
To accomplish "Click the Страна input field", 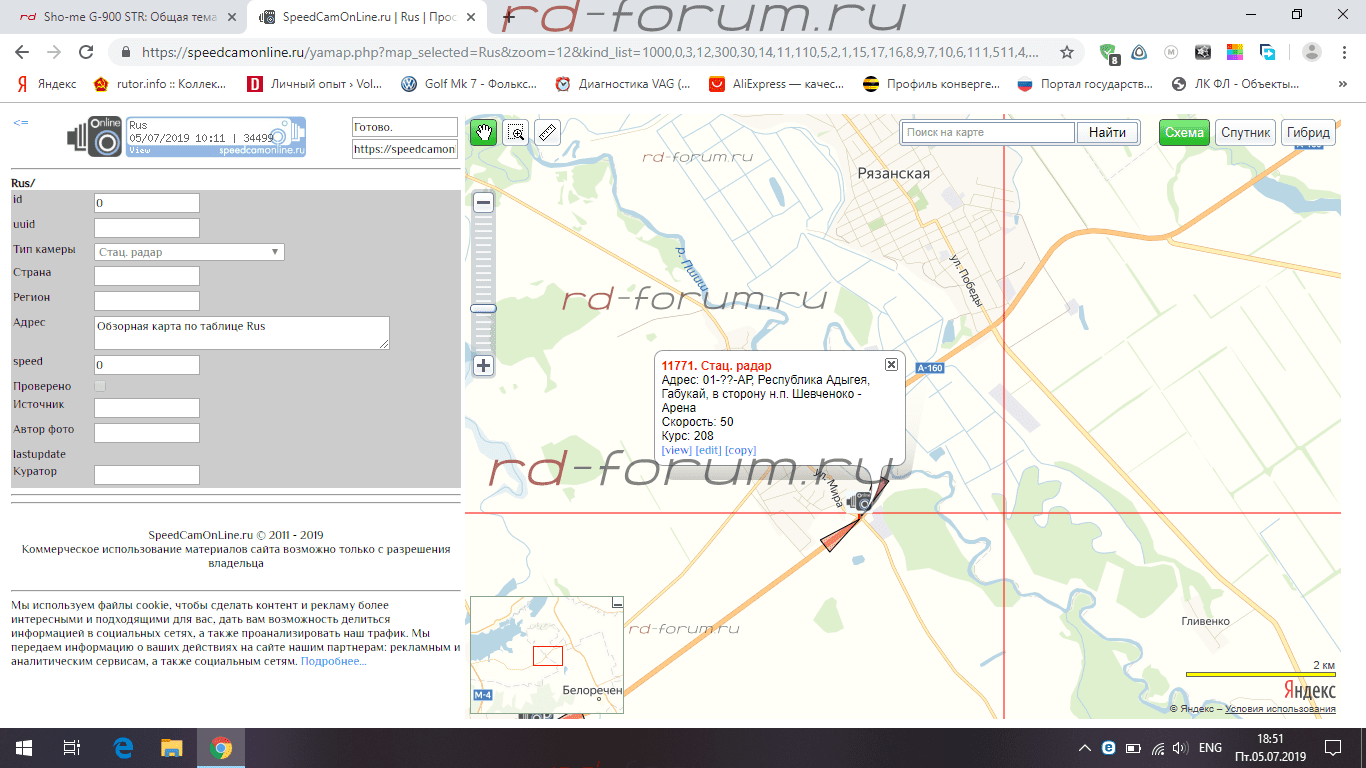I will 147,276.
